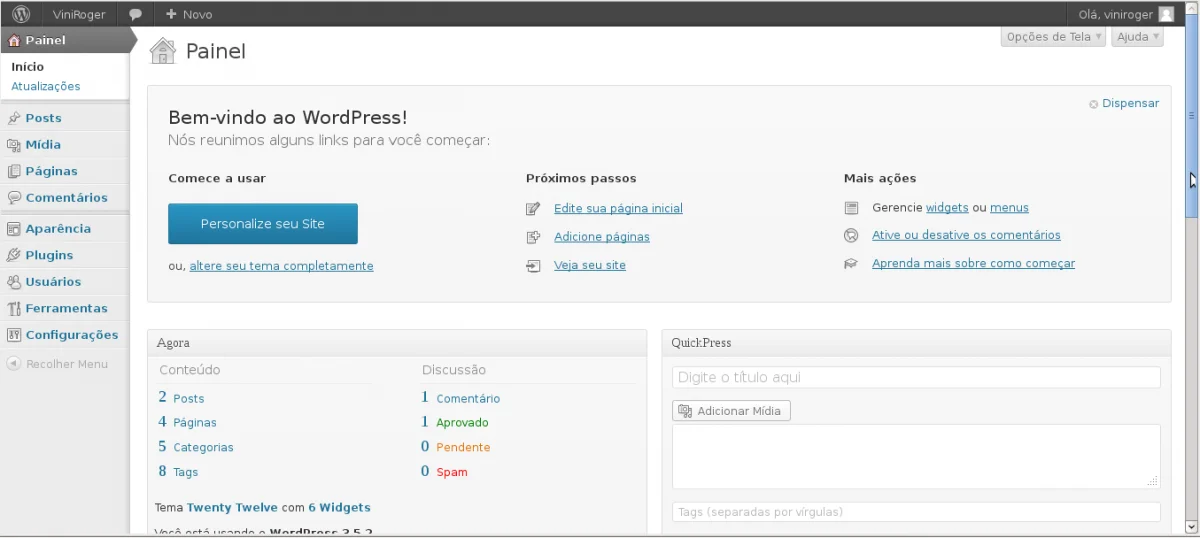Image resolution: width=1200 pixels, height=538 pixels.
Task: Click the Plugins plug icon in sidebar
Action: [14, 255]
